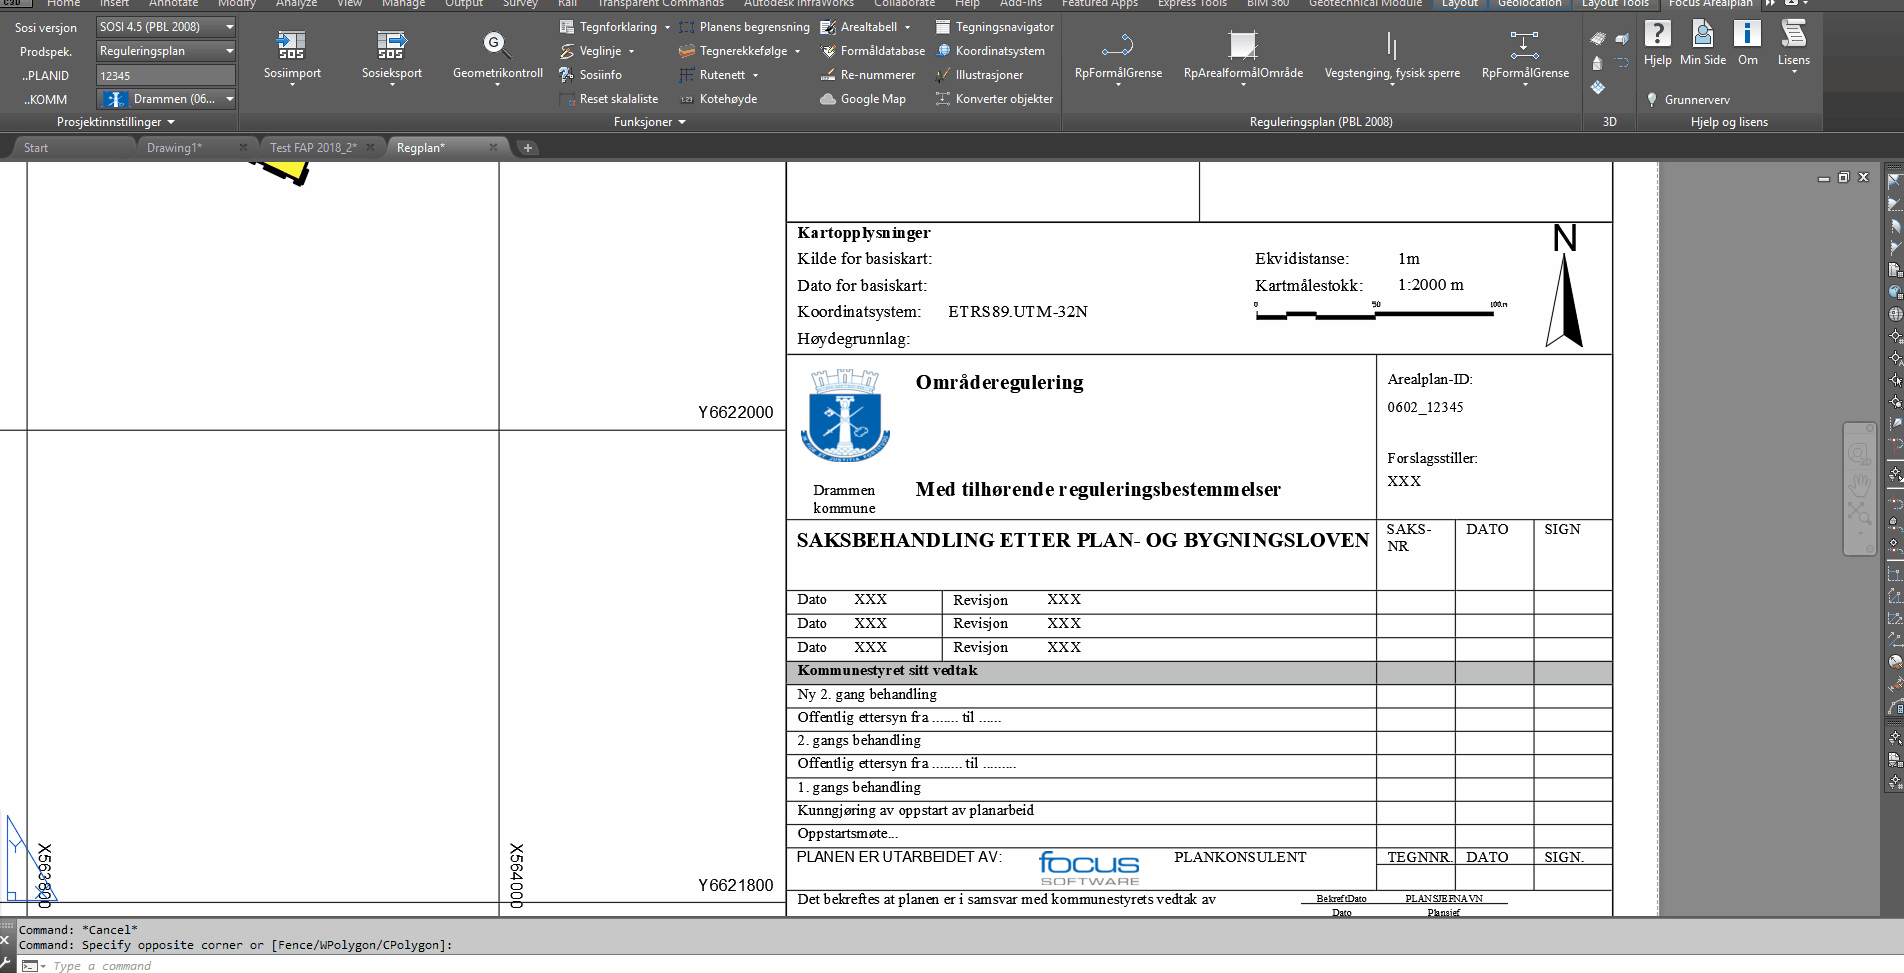Select the Vegstenging, fysisk sperre tool

tap(1391, 46)
